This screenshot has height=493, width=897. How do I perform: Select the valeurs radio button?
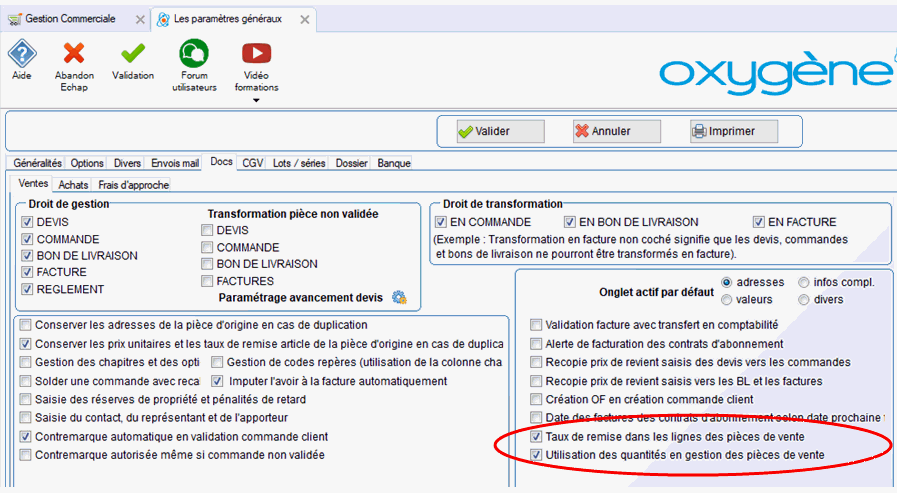[x=727, y=299]
